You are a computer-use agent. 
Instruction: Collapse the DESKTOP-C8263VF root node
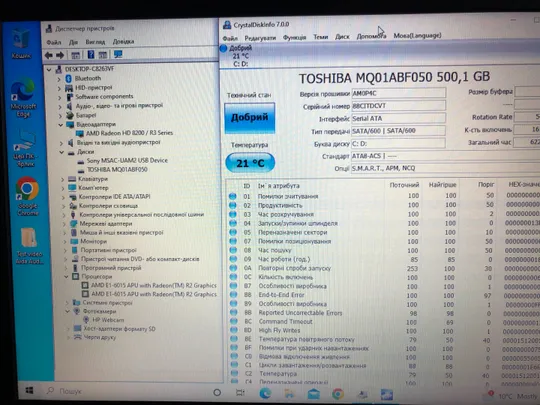[x=49, y=70]
